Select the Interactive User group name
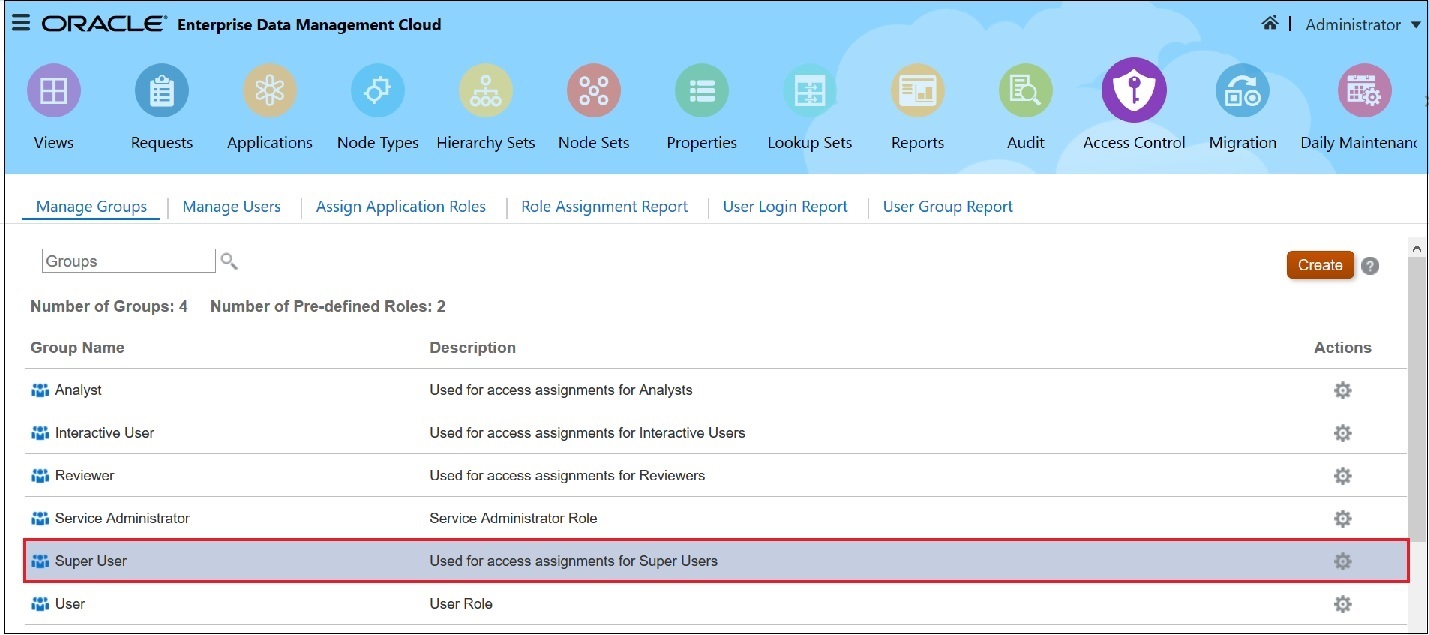 coord(104,433)
